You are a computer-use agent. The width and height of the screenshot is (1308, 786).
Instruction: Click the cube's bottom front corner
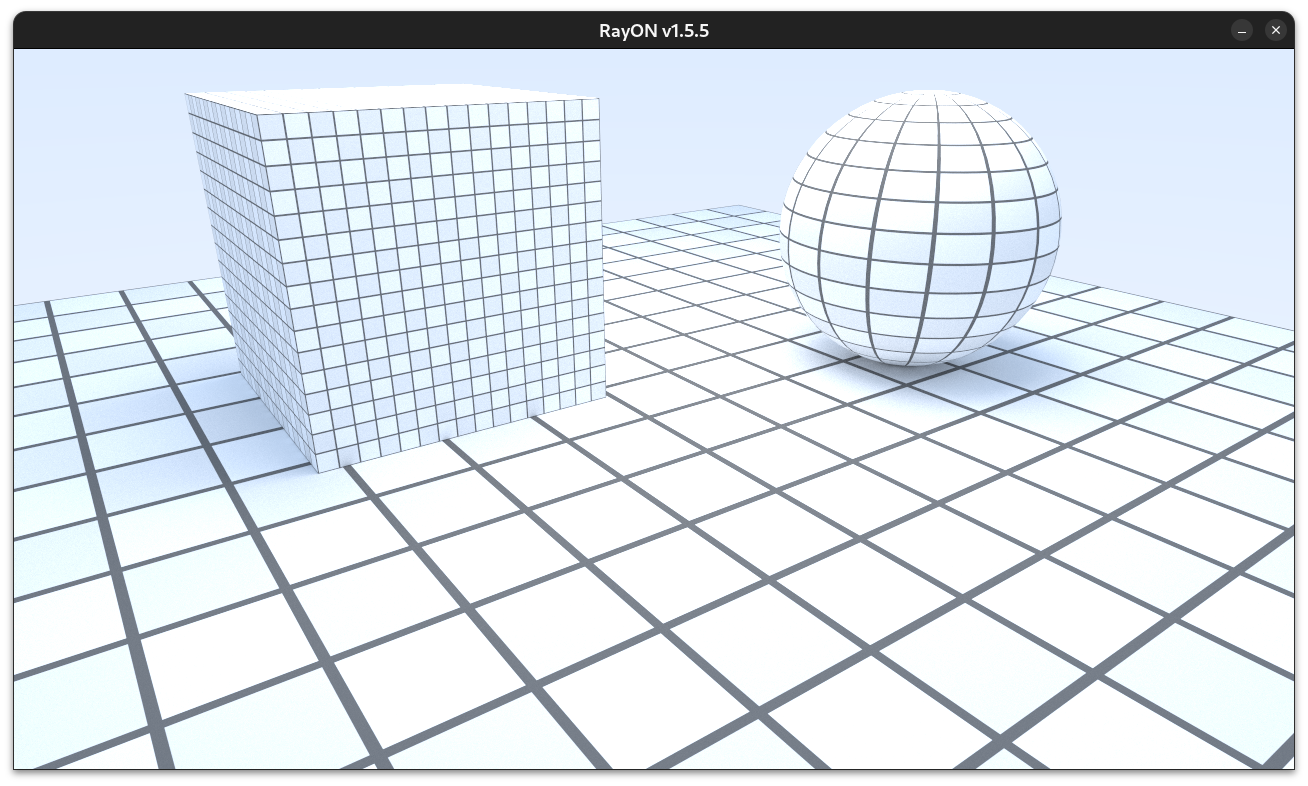(318, 470)
